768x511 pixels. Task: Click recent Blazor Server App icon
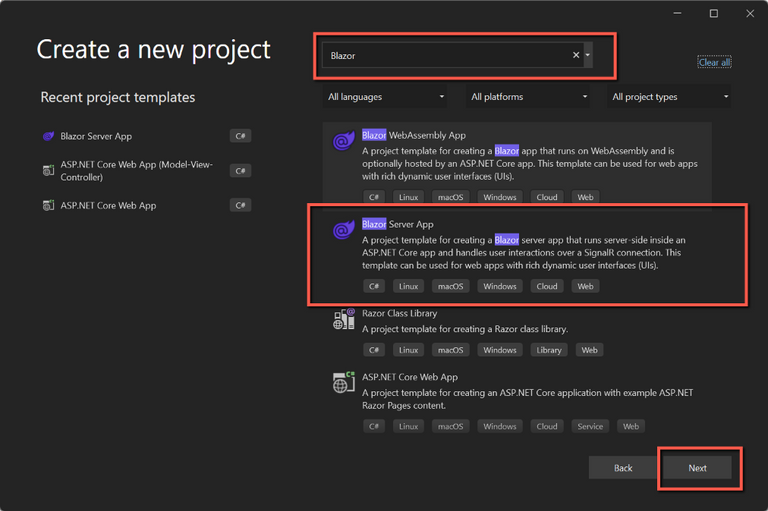pos(48,136)
